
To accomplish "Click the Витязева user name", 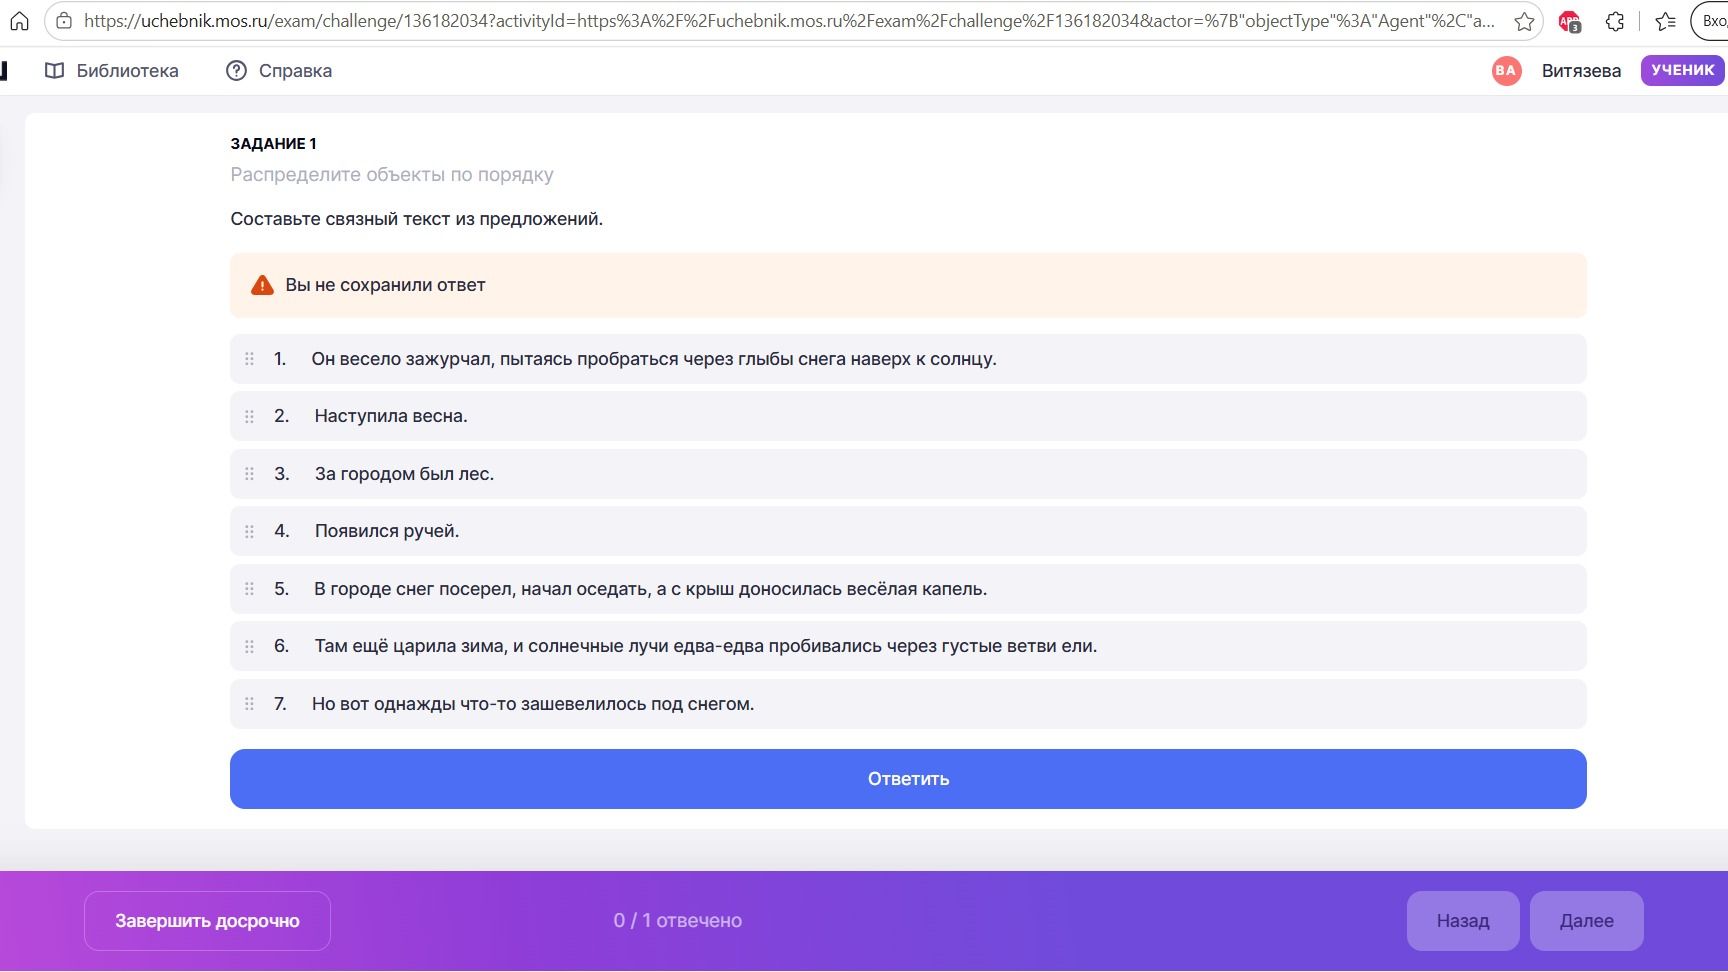I will click(1581, 70).
